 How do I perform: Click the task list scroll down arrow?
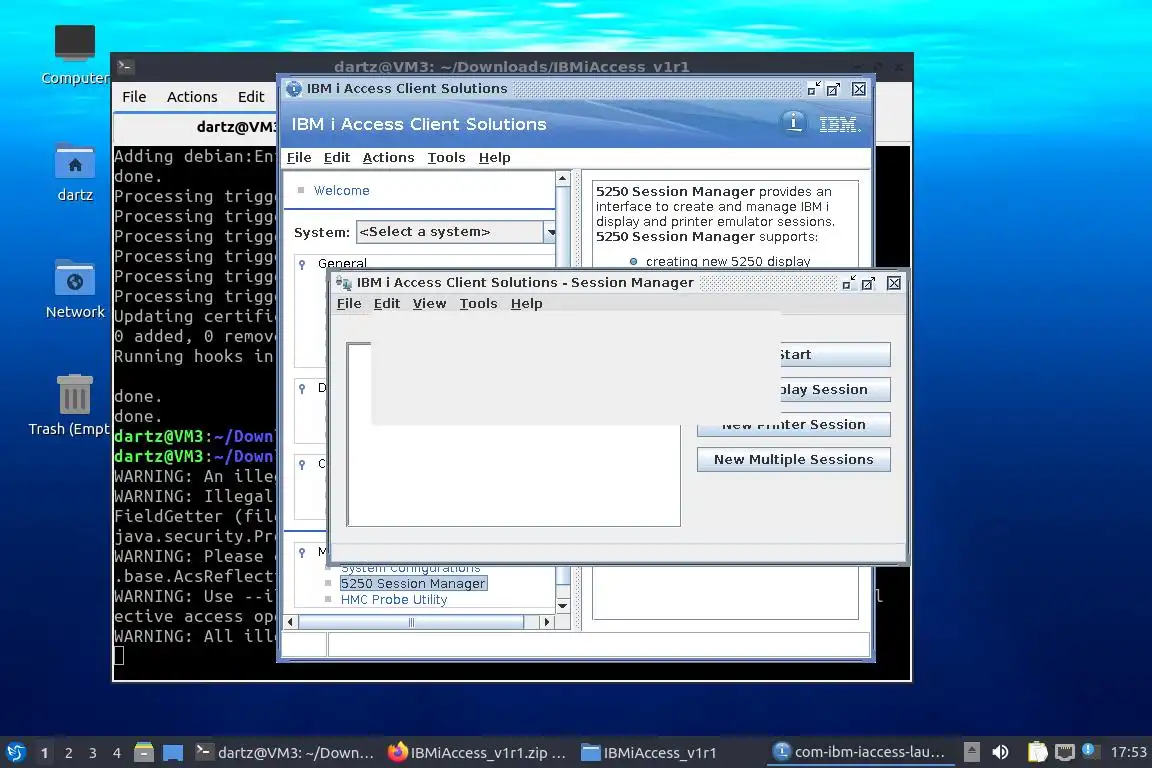click(562, 606)
